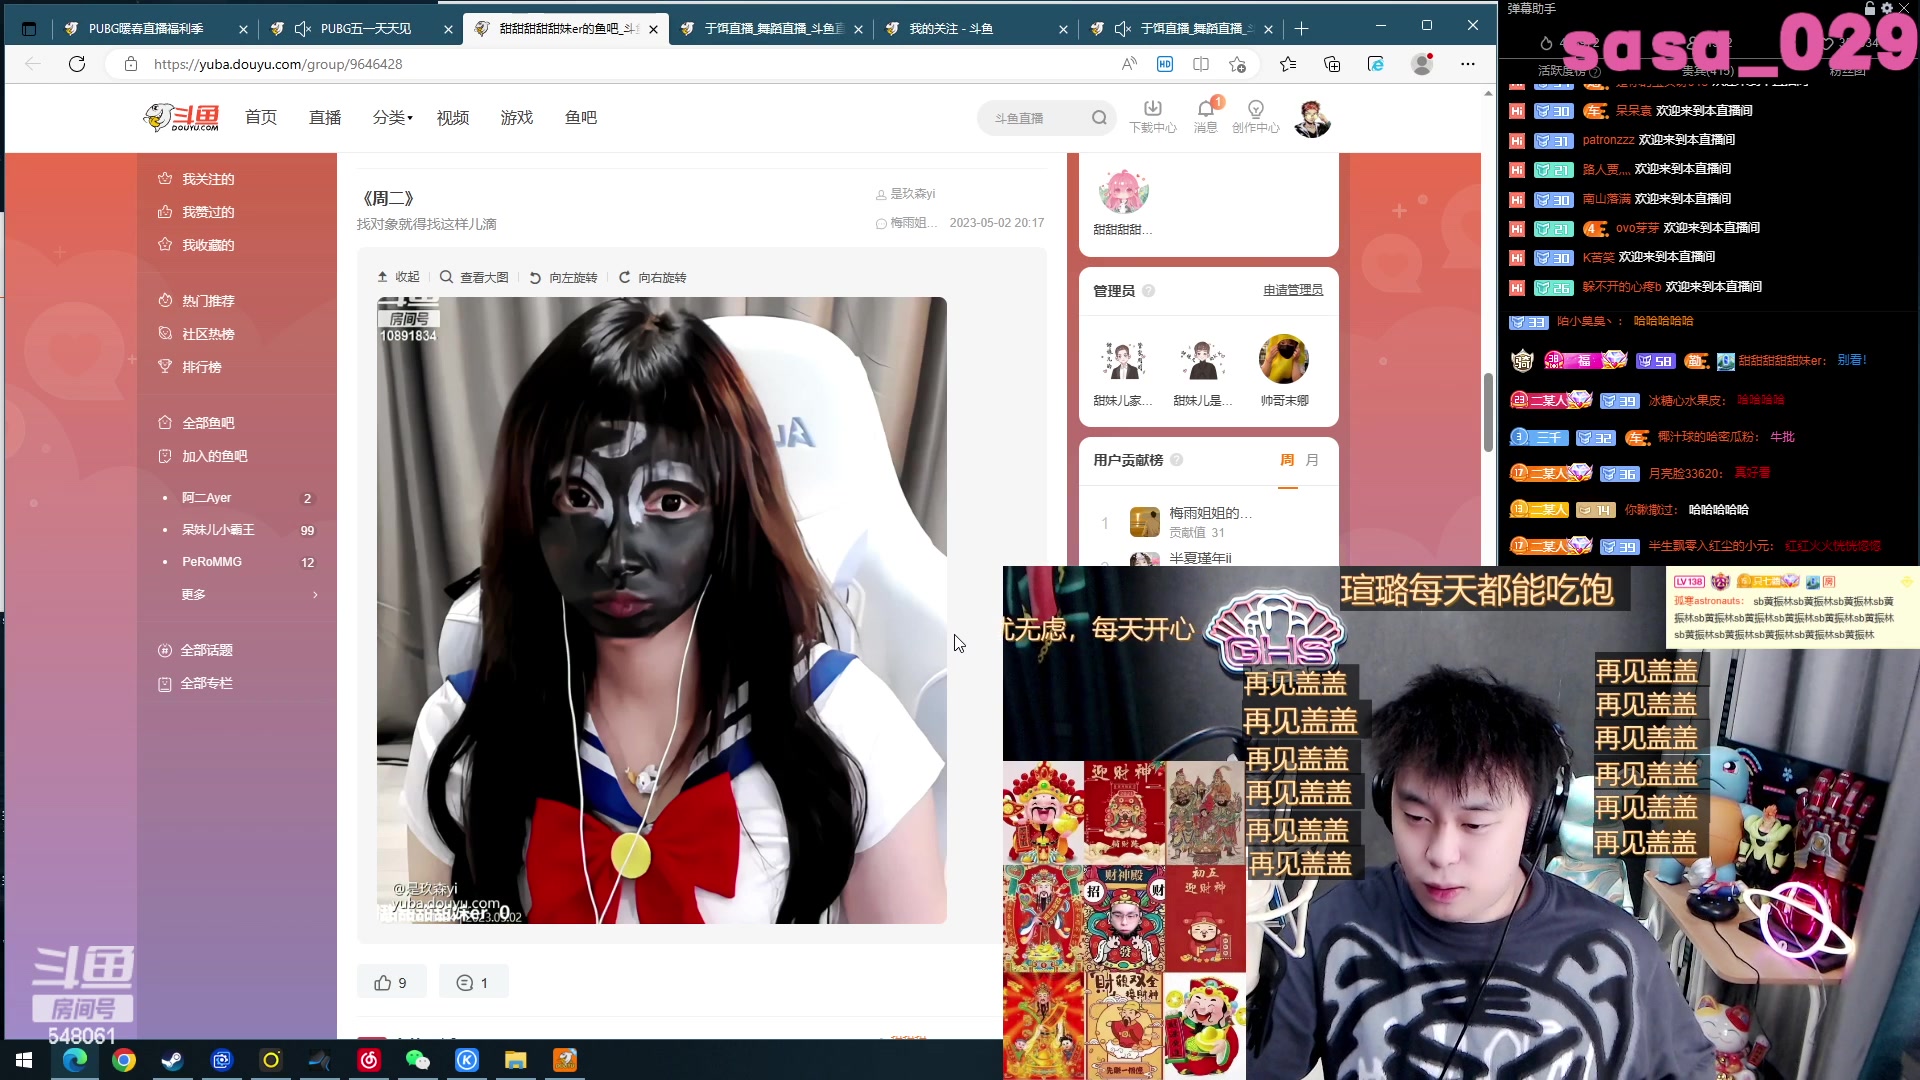Viewport: 1920px width, 1080px height.
Task: Click the 申请管理员 link
Action: pos(1293,290)
